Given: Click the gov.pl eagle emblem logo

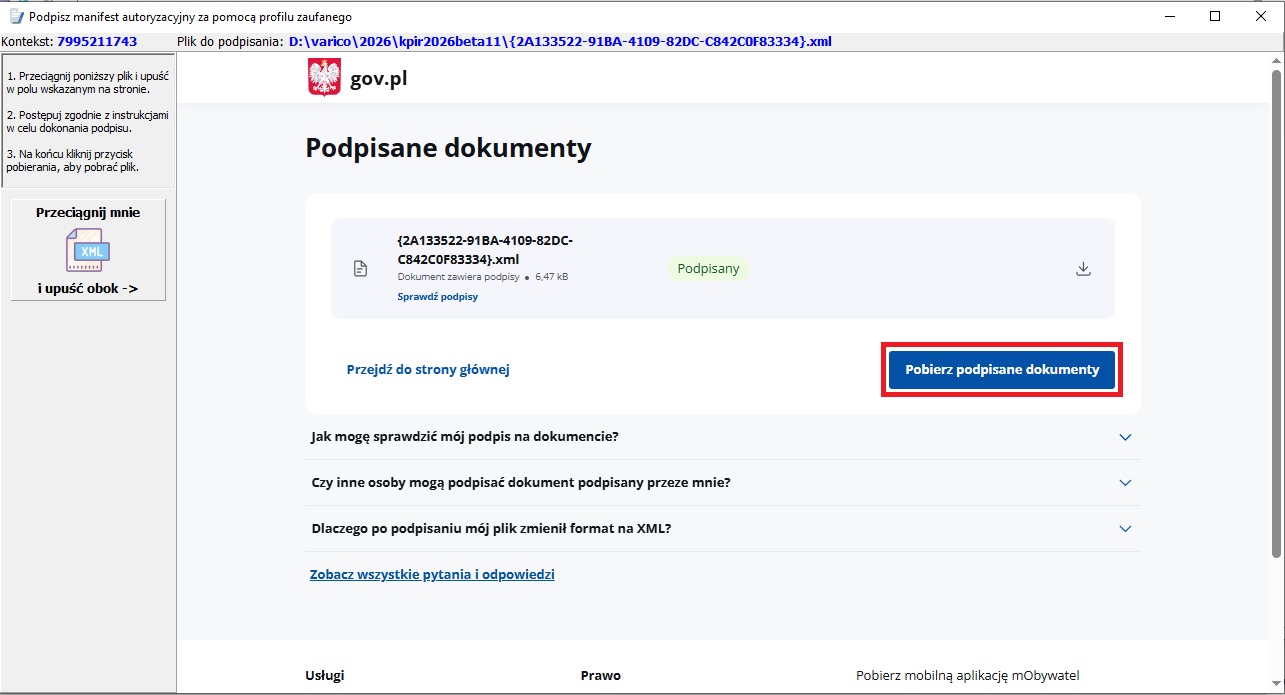Looking at the screenshot, I should (x=324, y=78).
